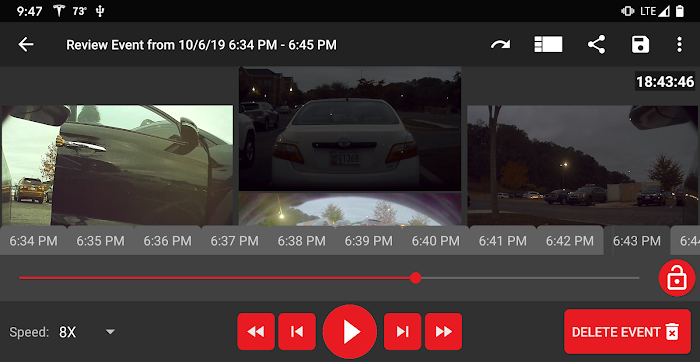The image size is (700, 362).
Task: Open the camera layout view icon
Action: click(x=548, y=45)
